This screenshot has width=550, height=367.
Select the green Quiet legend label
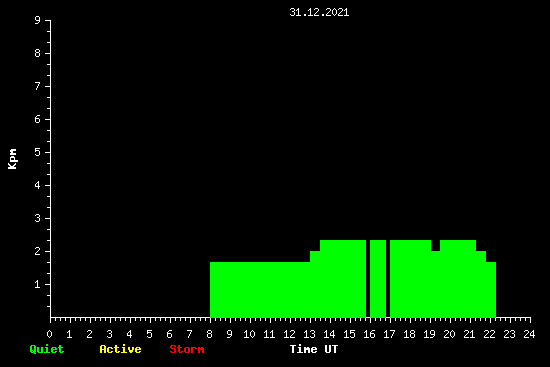tap(47, 349)
